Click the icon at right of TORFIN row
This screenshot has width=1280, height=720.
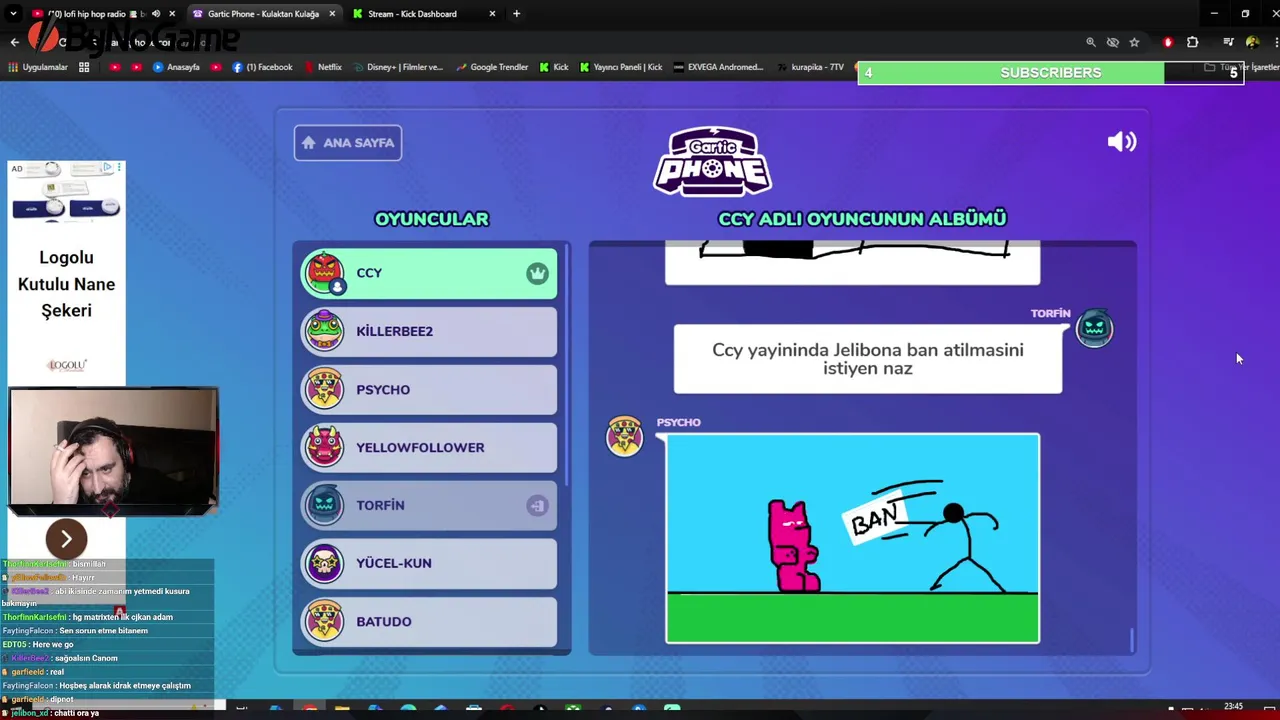[x=537, y=505]
